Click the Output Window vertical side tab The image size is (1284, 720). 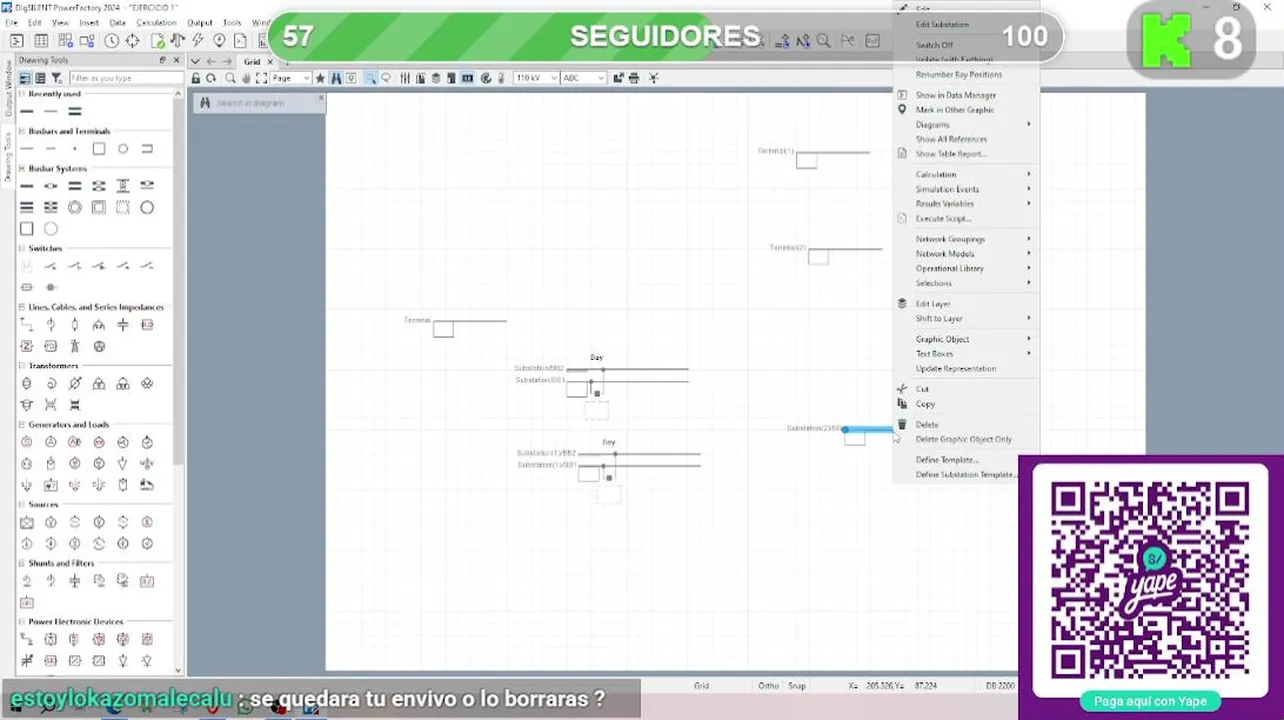[x=8, y=89]
